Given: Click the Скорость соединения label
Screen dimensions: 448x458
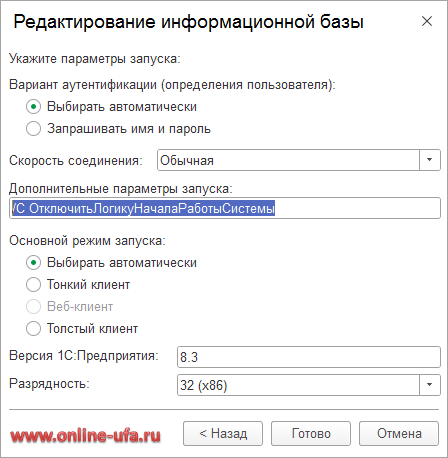Looking at the screenshot, I should coord(76,161).
